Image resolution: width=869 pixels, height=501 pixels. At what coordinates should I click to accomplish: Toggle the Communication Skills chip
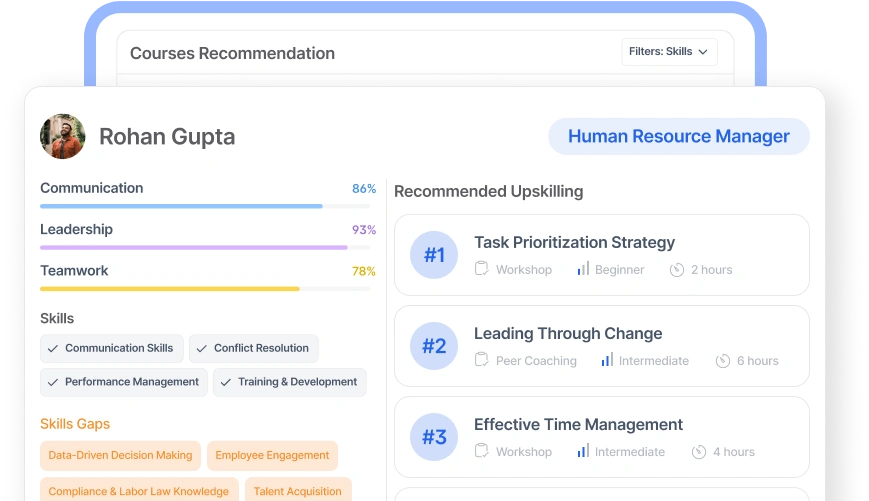tap(111, 349)
